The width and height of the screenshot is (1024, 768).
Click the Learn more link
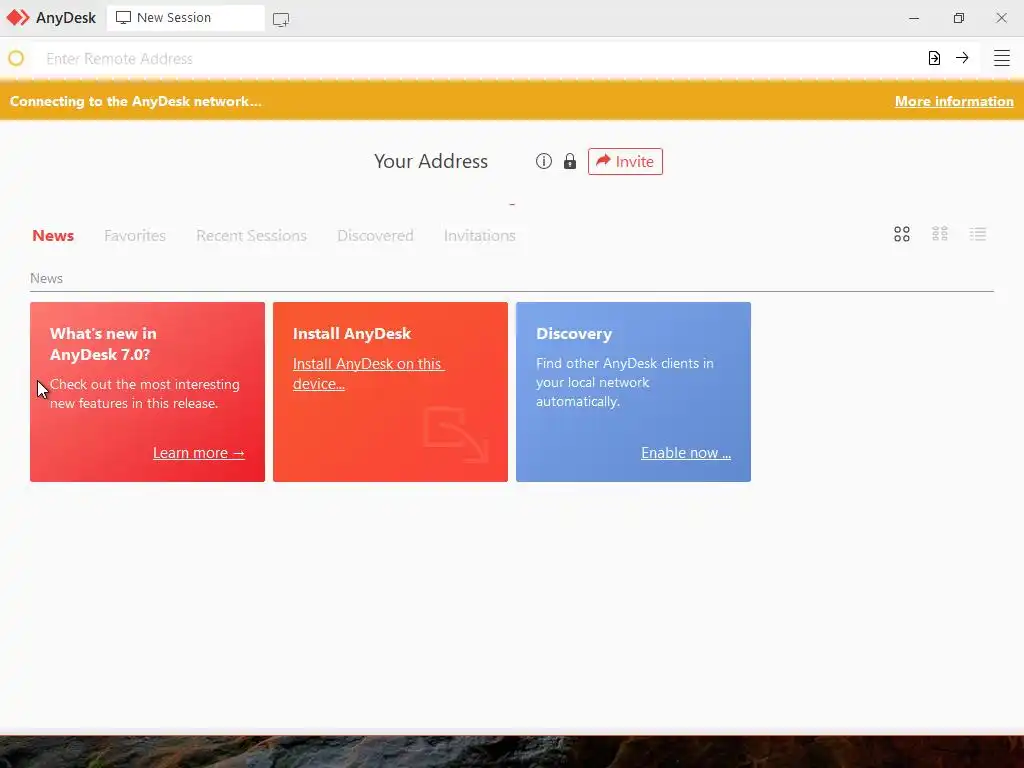(x=199, y=453)
